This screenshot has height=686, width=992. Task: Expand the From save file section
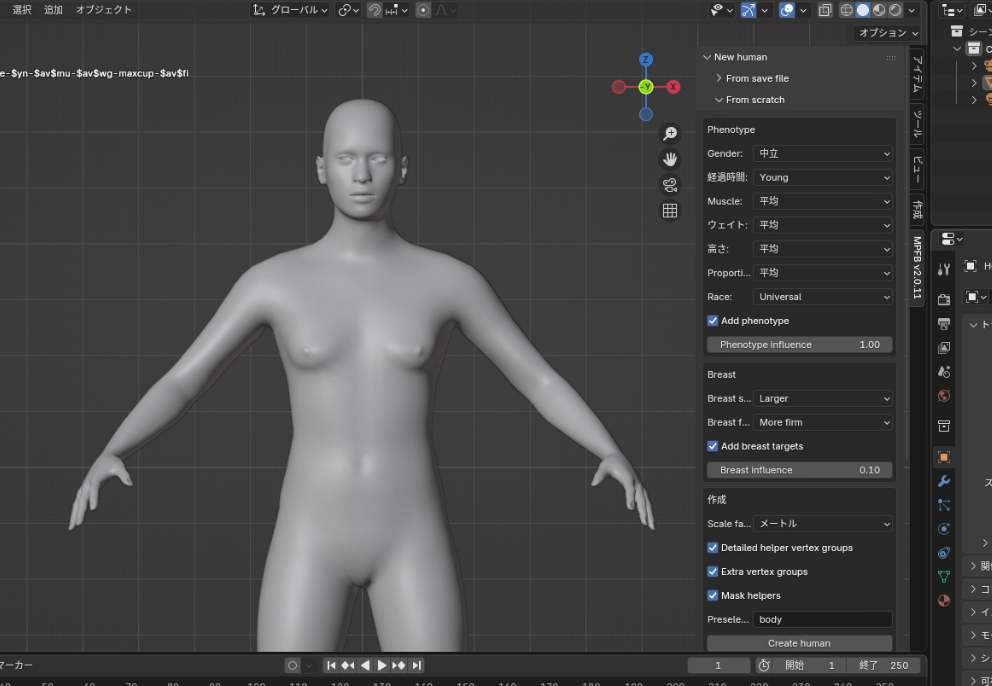756,78
